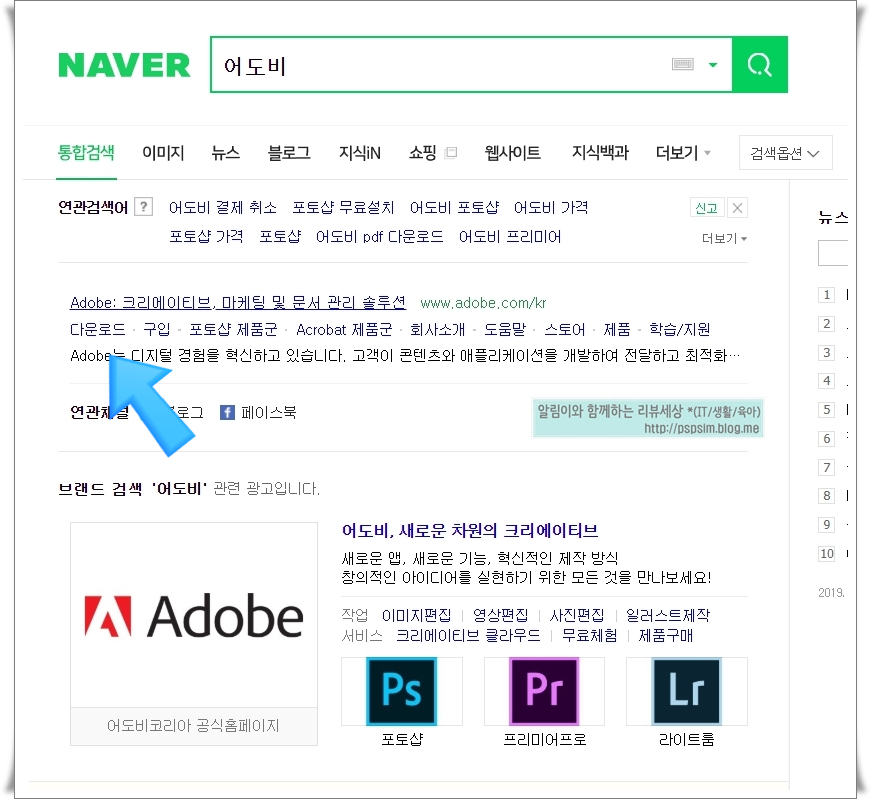Click the Acrobat 제품군 sublink
This screenshot has height=799, width=871.
[344, 329]
